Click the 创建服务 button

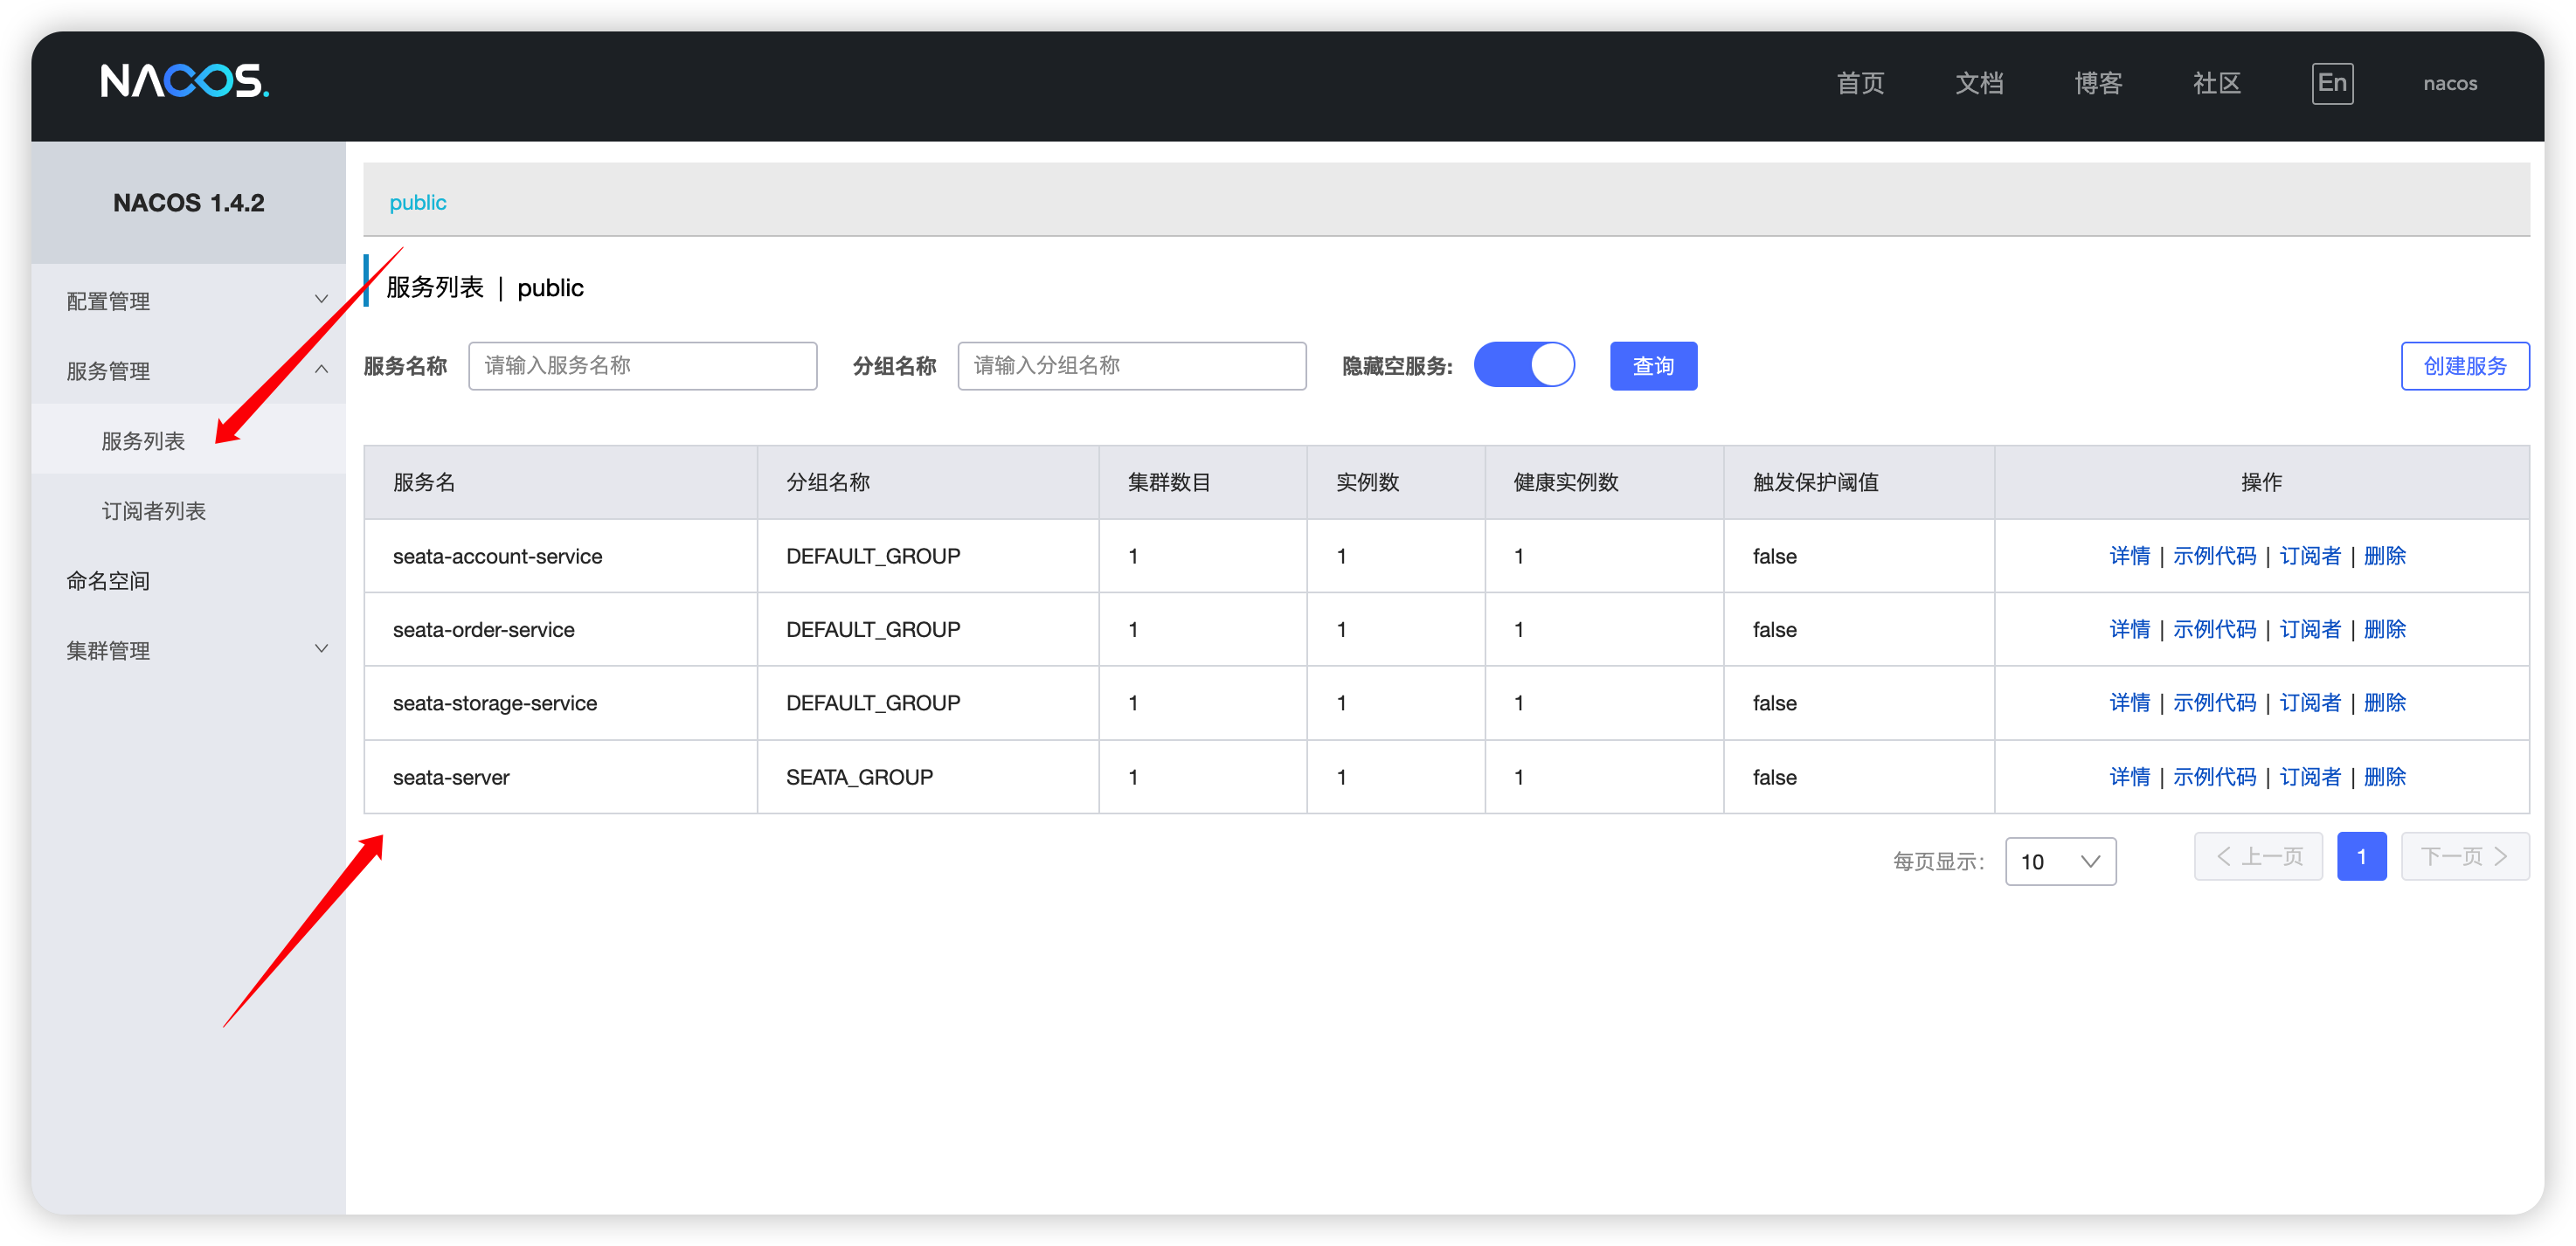(x=2465, y=366)
